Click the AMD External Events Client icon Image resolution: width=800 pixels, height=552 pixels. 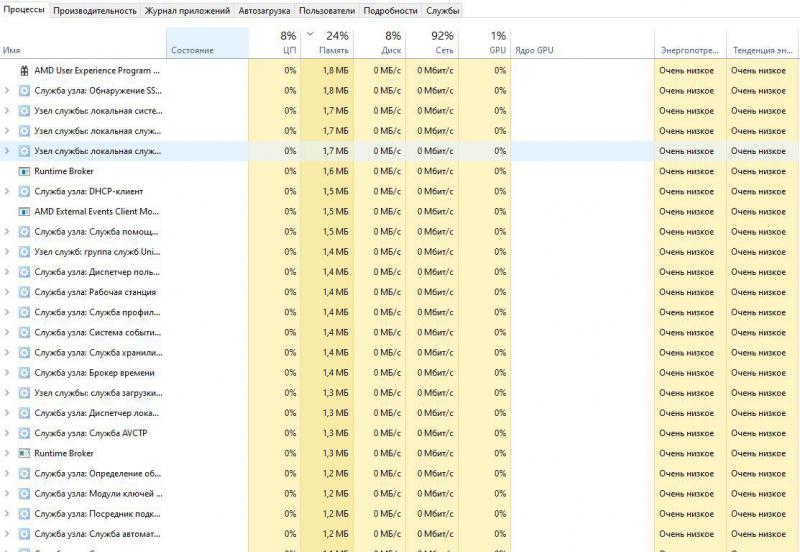[x=25, y=212]
